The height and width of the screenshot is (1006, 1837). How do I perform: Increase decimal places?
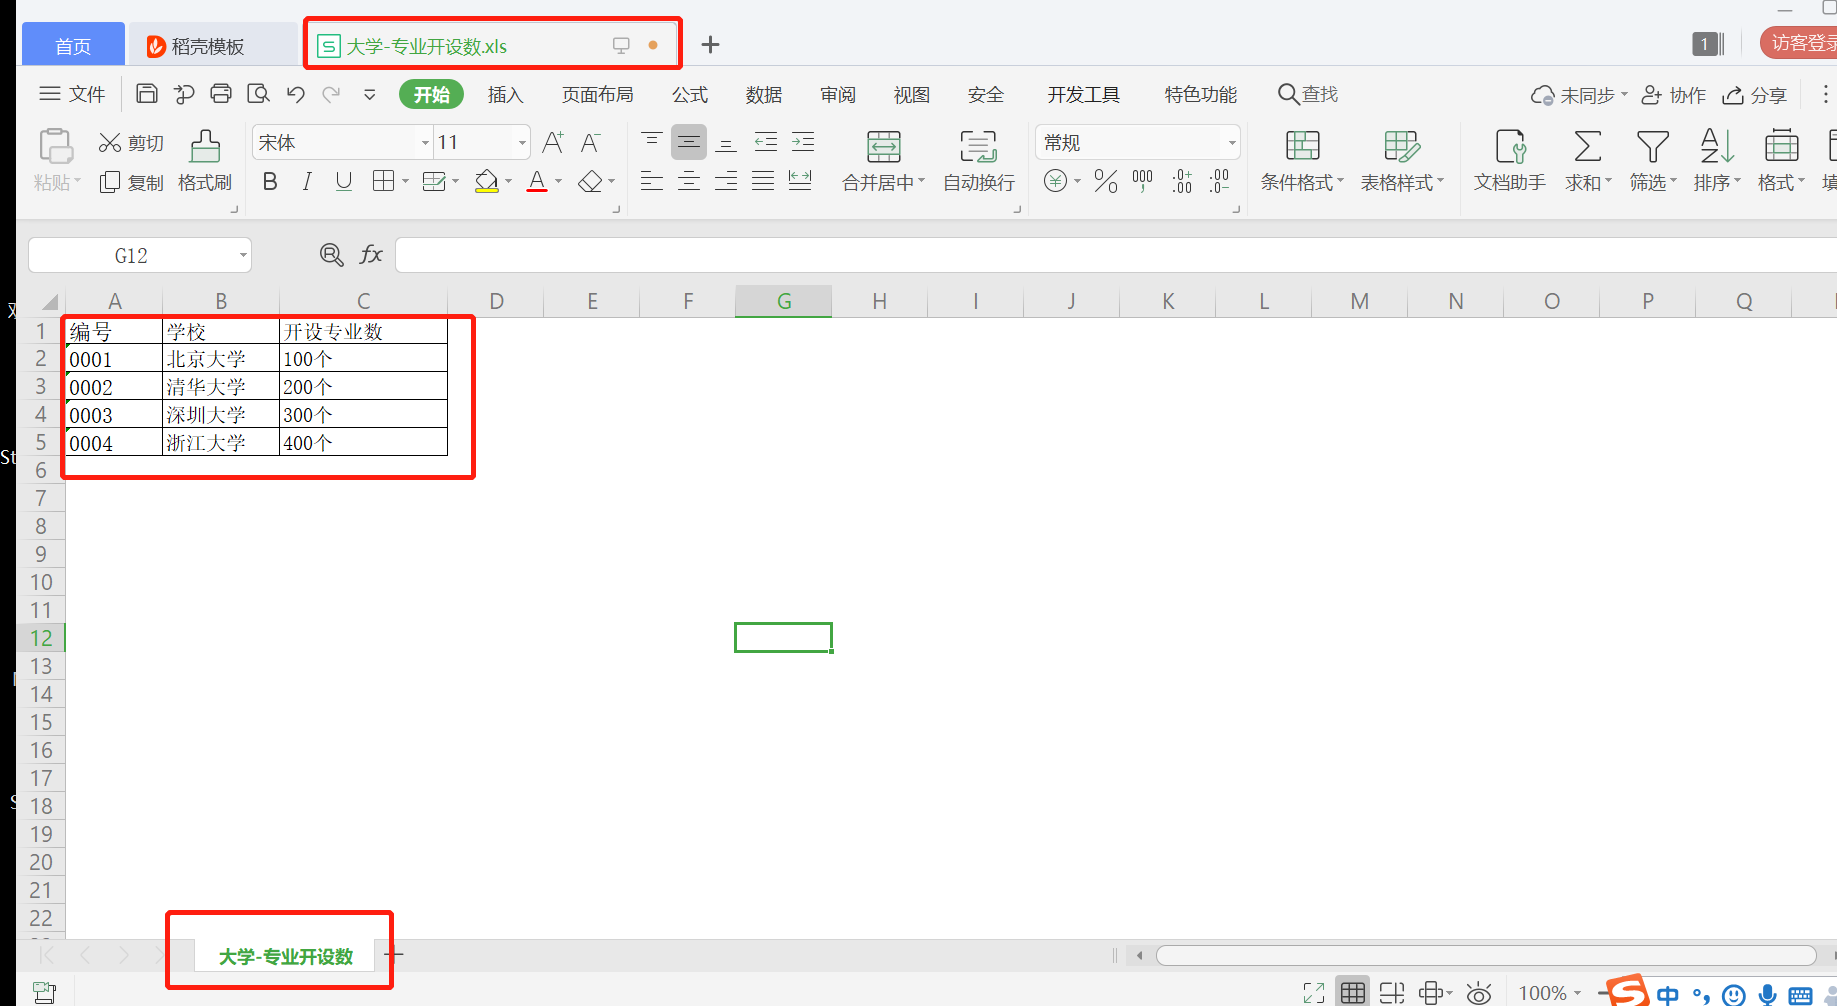pos(1182,181)
